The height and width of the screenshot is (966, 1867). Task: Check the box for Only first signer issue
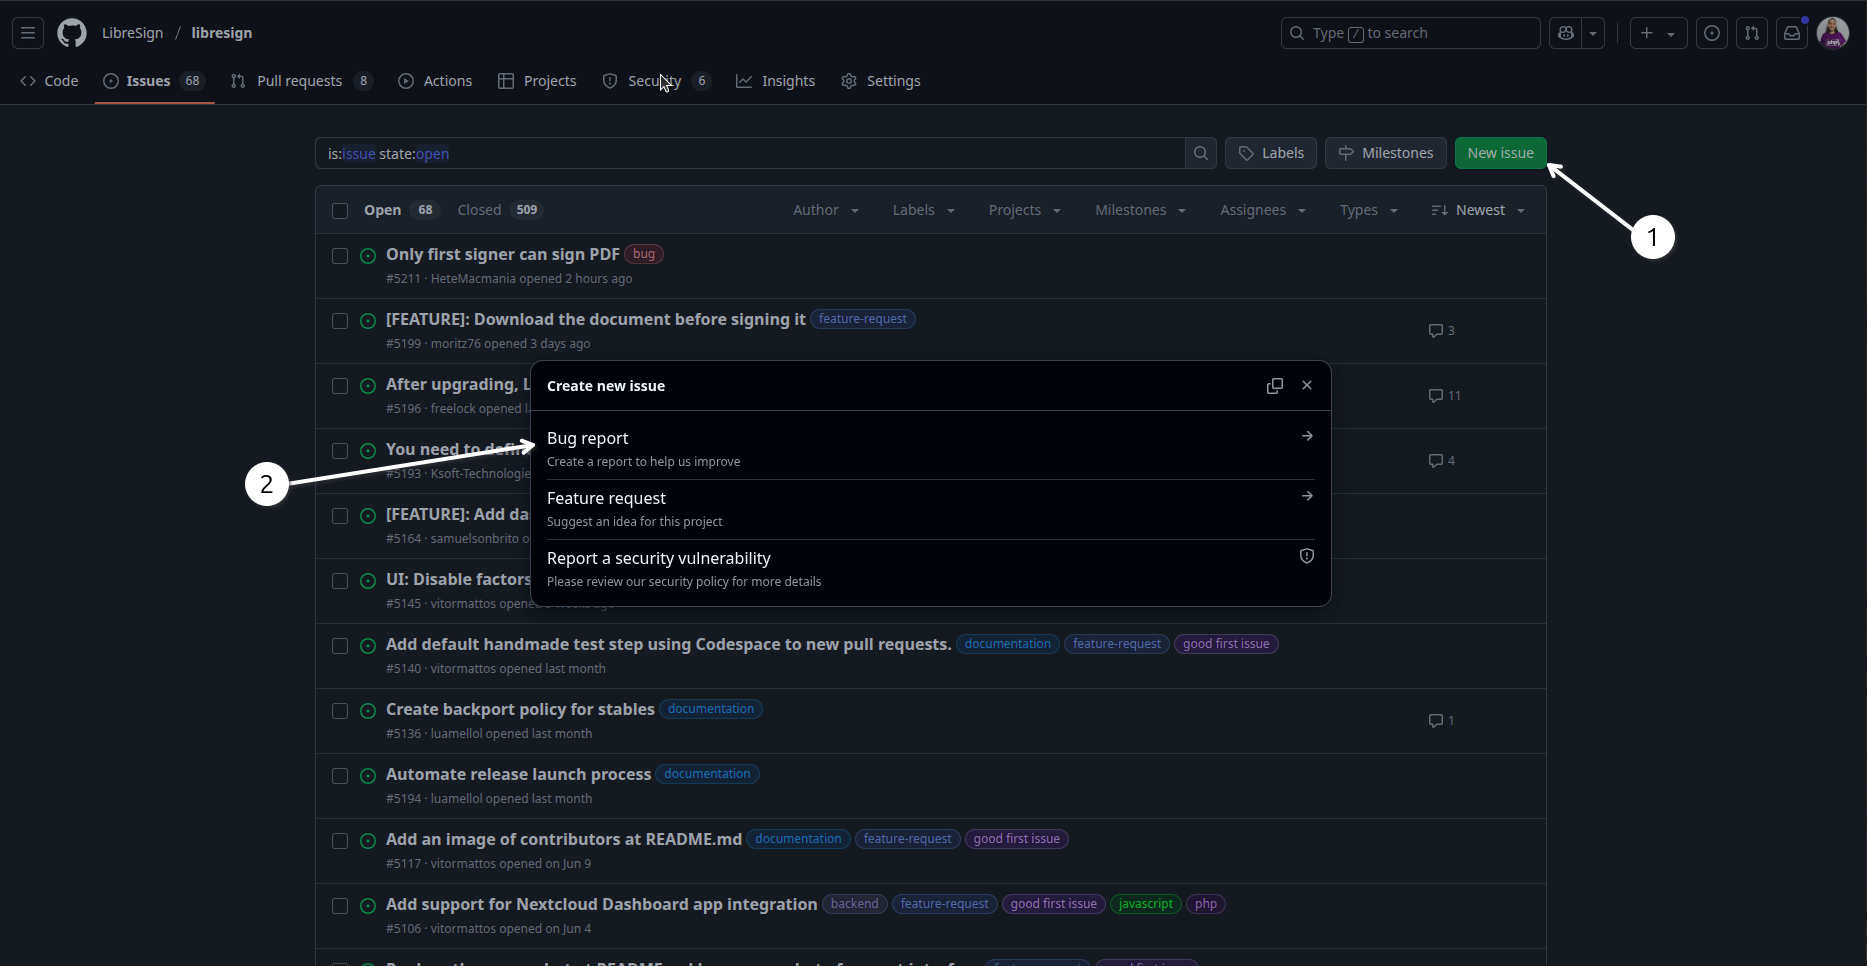(340, 256)
